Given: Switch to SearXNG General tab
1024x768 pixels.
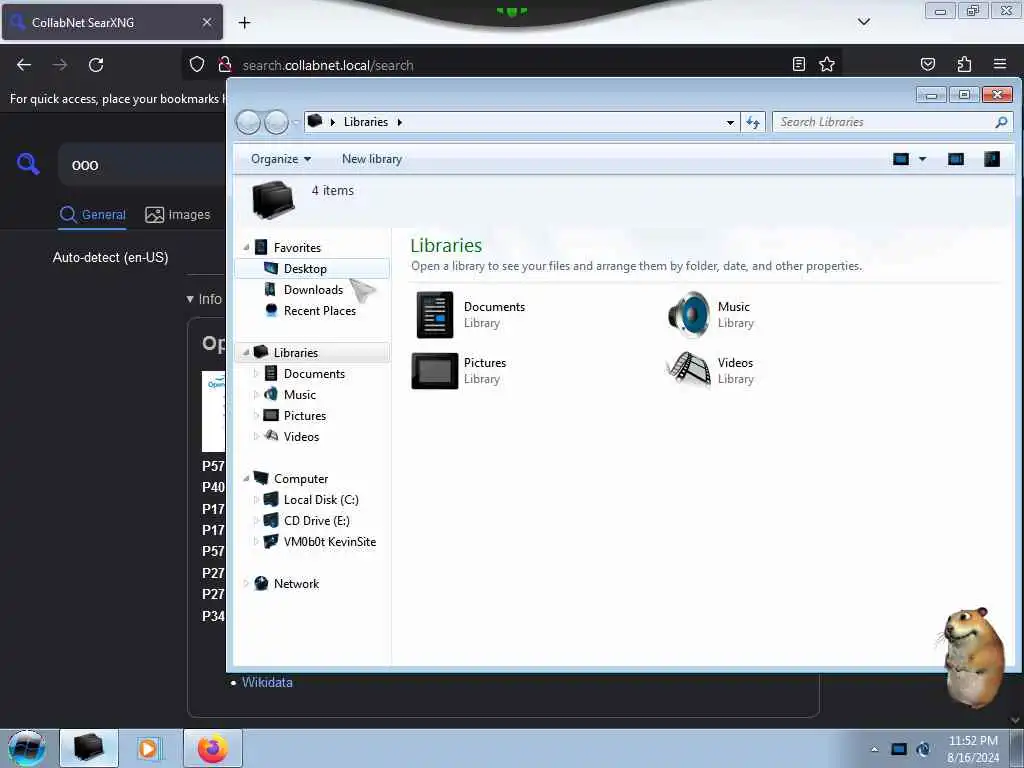Looking at the screenshot, I should (x=92, y=215).
